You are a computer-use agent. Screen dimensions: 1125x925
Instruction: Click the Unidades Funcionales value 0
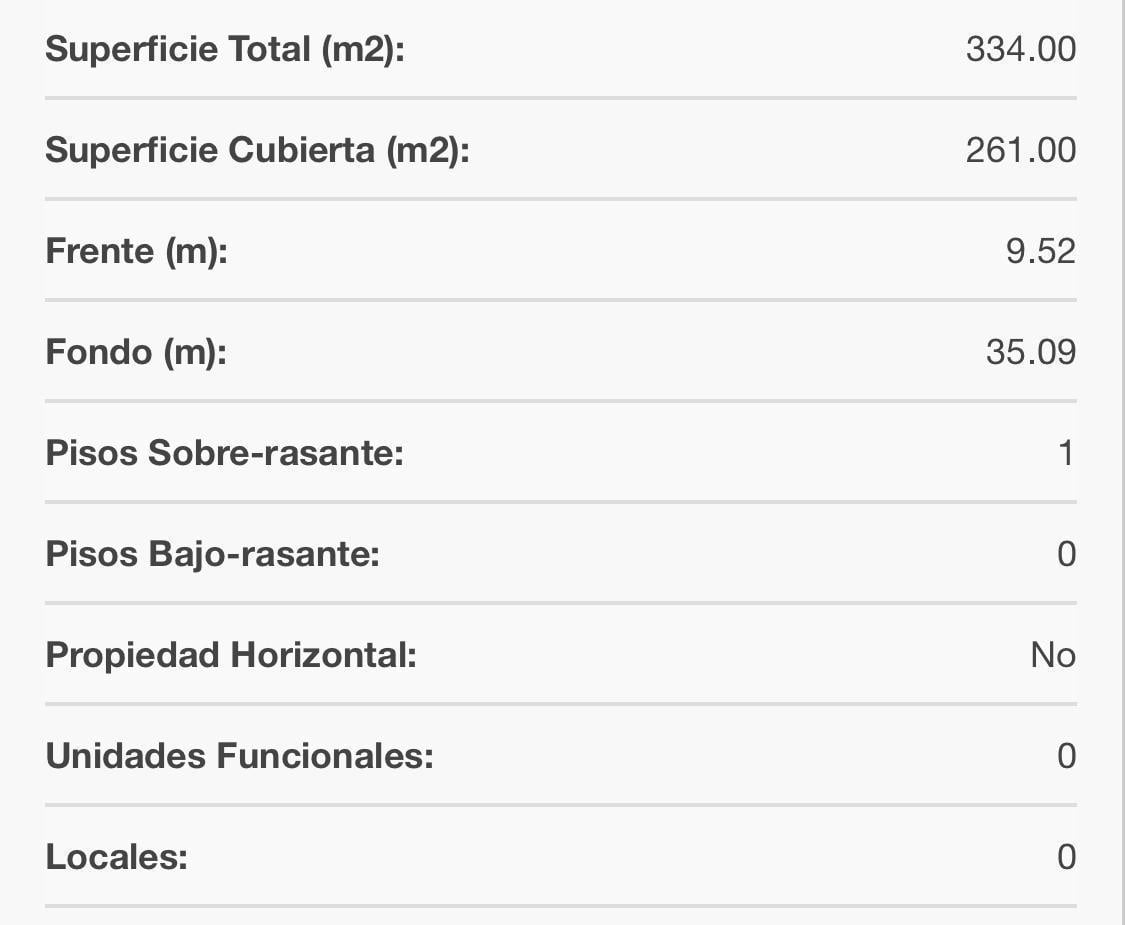pyautogui.click(x=1066, y=756)
